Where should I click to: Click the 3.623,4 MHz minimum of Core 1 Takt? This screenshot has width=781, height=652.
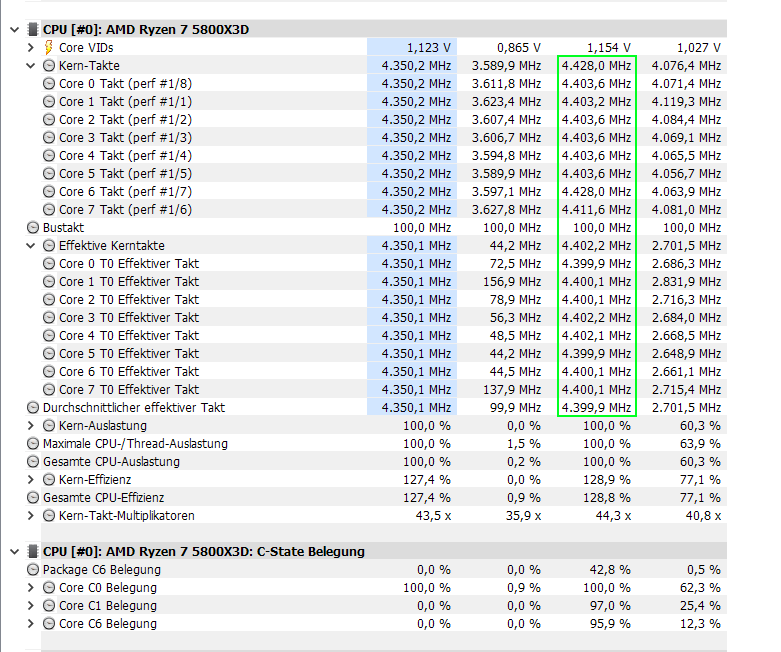point(507,102)
